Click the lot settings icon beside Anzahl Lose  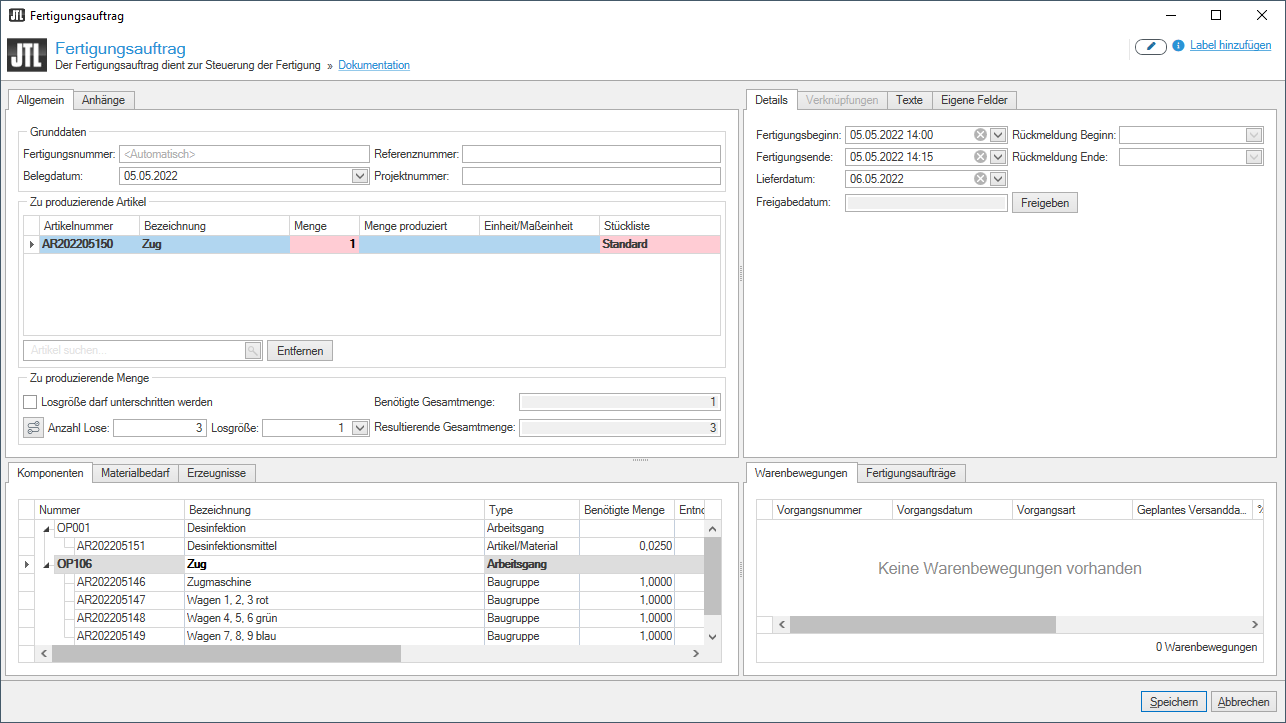33,428
